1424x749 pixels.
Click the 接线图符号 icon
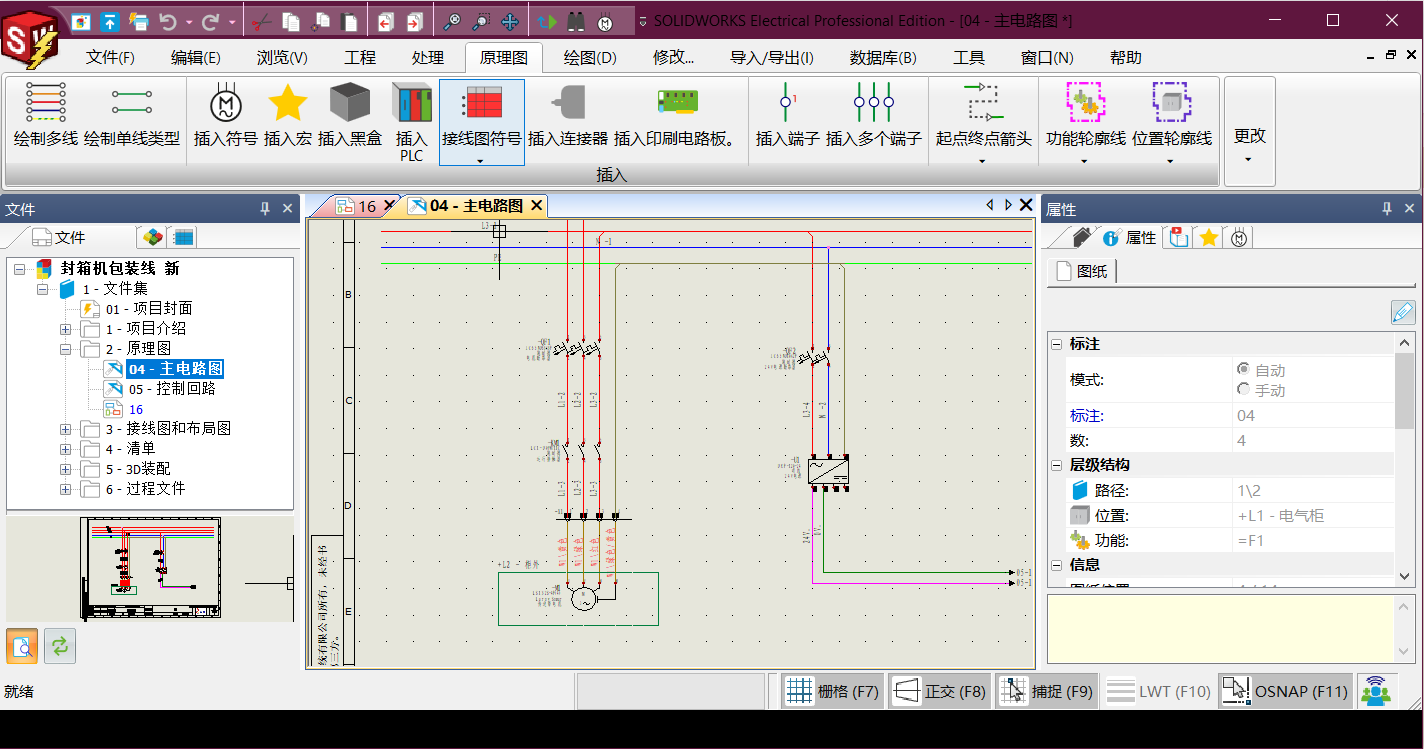click(482, 103)
